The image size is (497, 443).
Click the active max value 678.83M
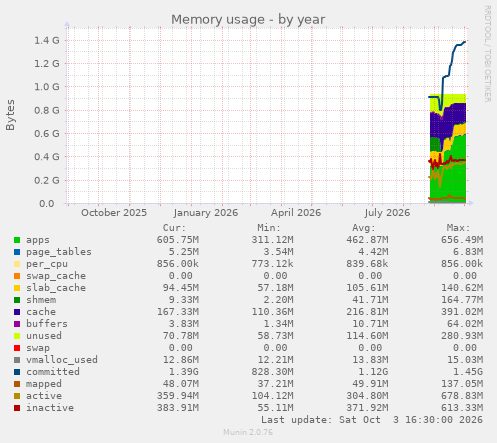pyautogui.click(x=462, y=396)
